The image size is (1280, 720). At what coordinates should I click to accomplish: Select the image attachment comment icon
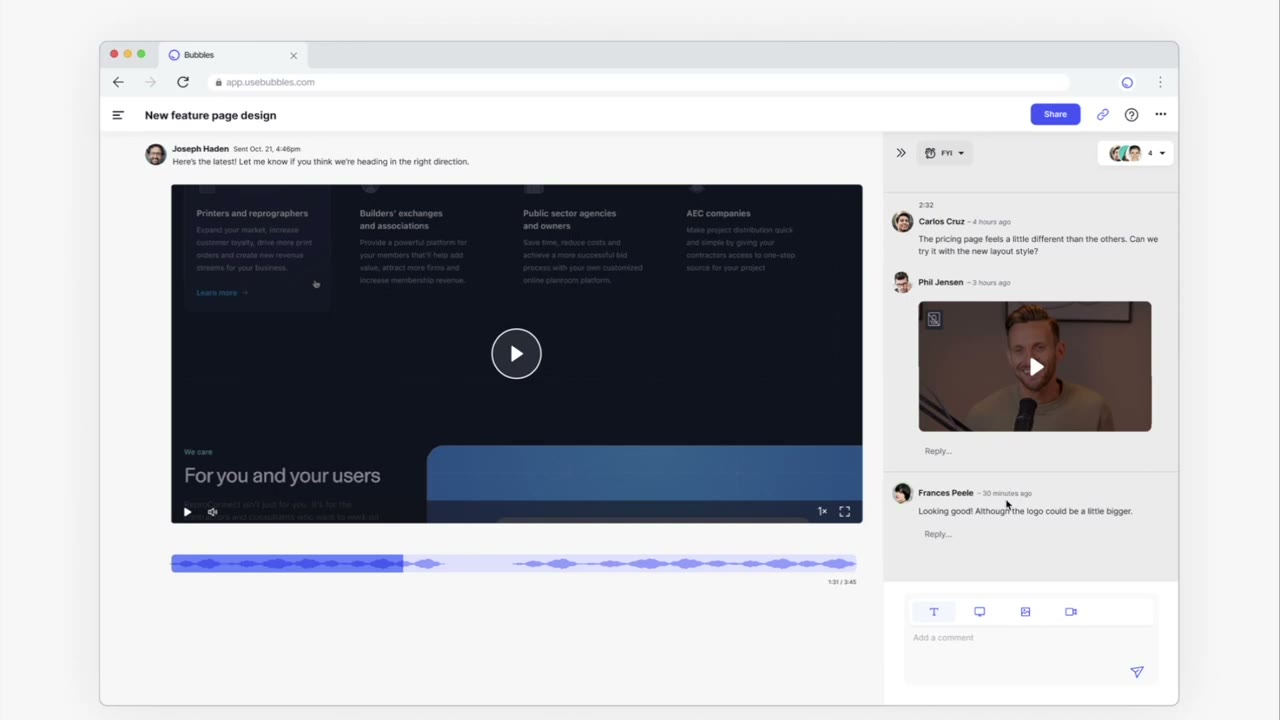click(x=1025, y=612)
